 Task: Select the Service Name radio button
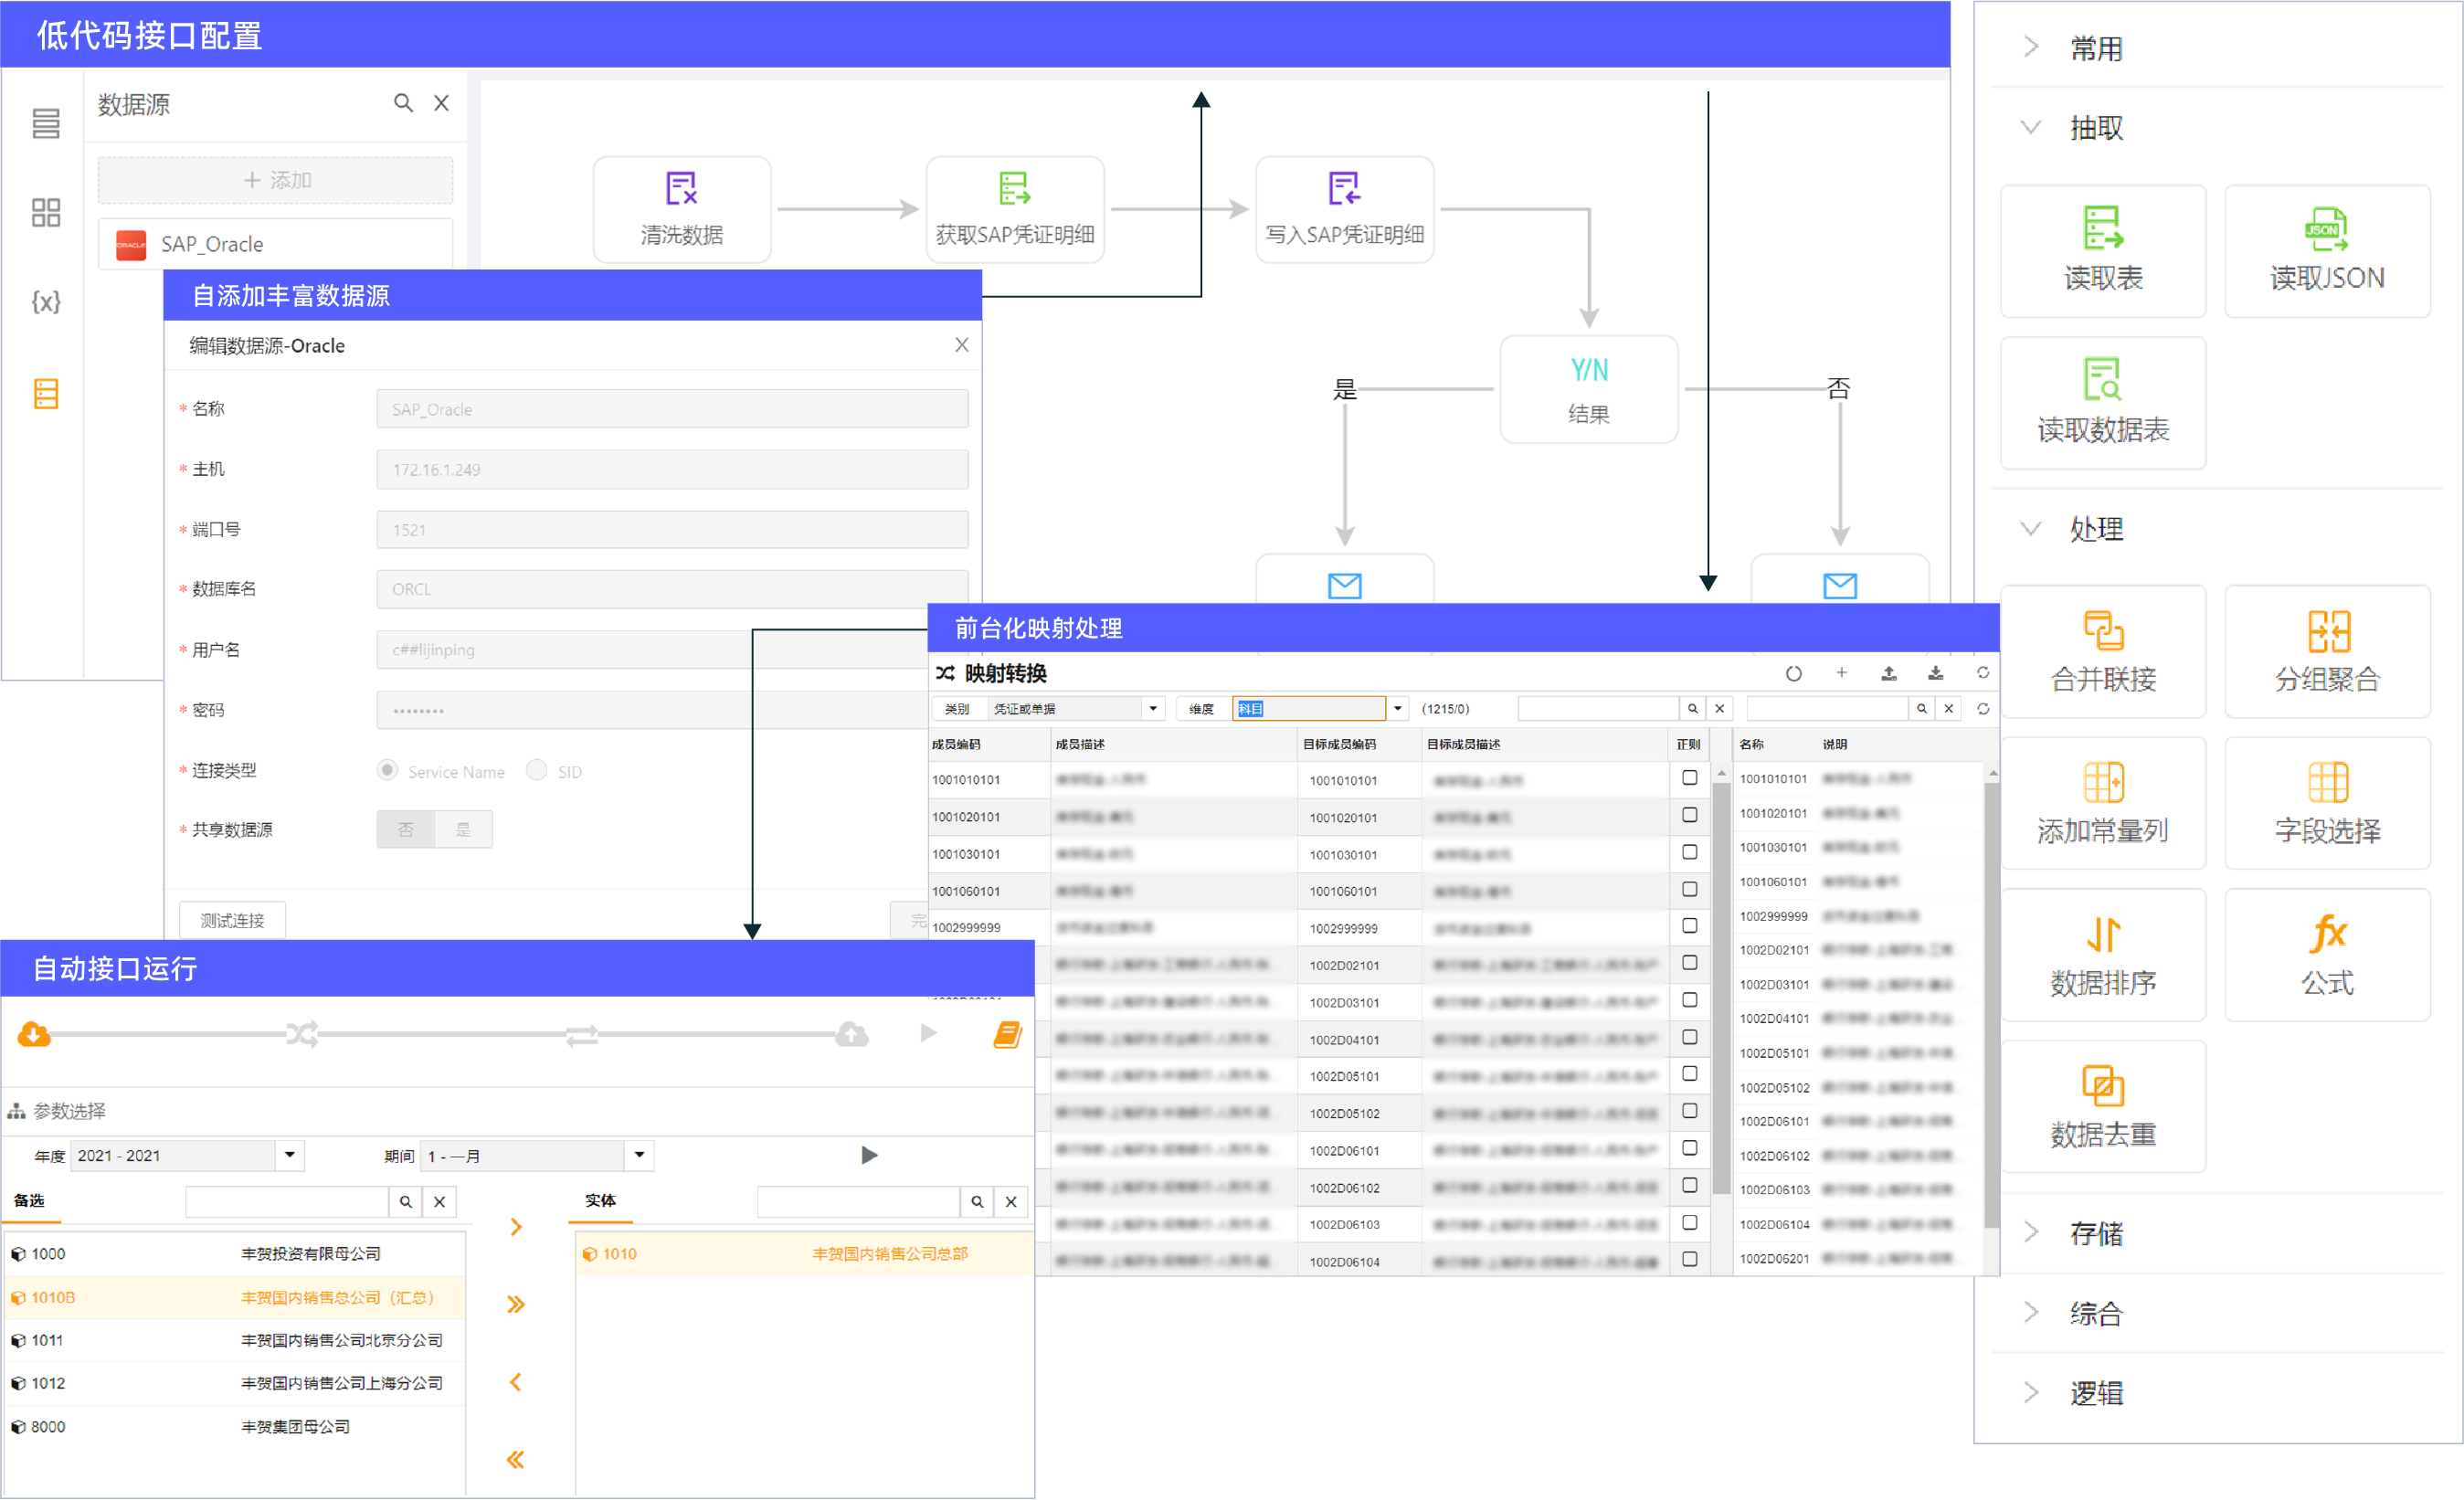pyautogui.click(x=387, y=770)
